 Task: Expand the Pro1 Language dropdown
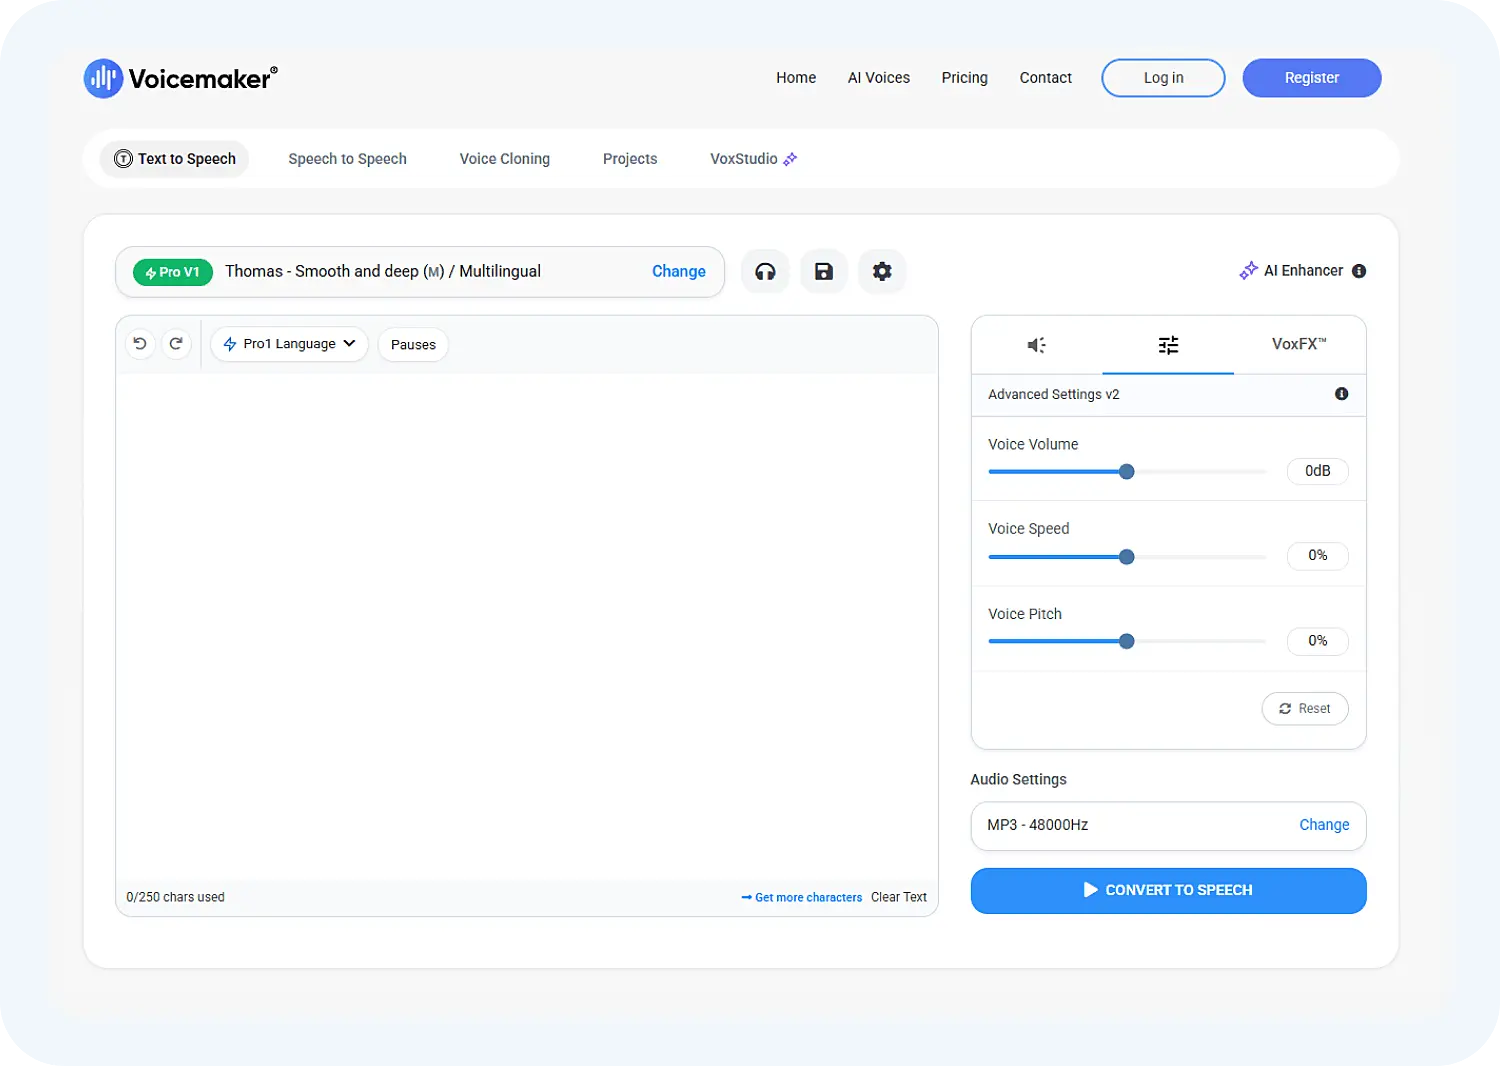[x=289, y=343]
